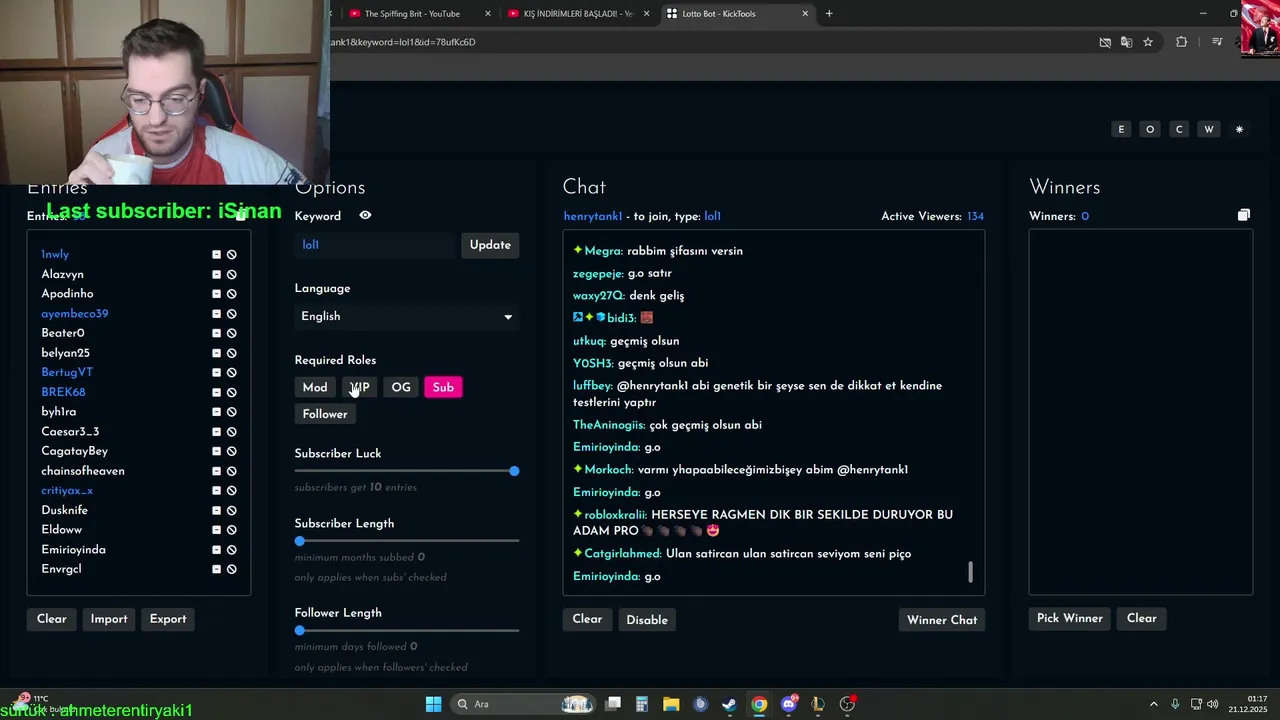
Task: Export entries list
Action: click(168, 619)
